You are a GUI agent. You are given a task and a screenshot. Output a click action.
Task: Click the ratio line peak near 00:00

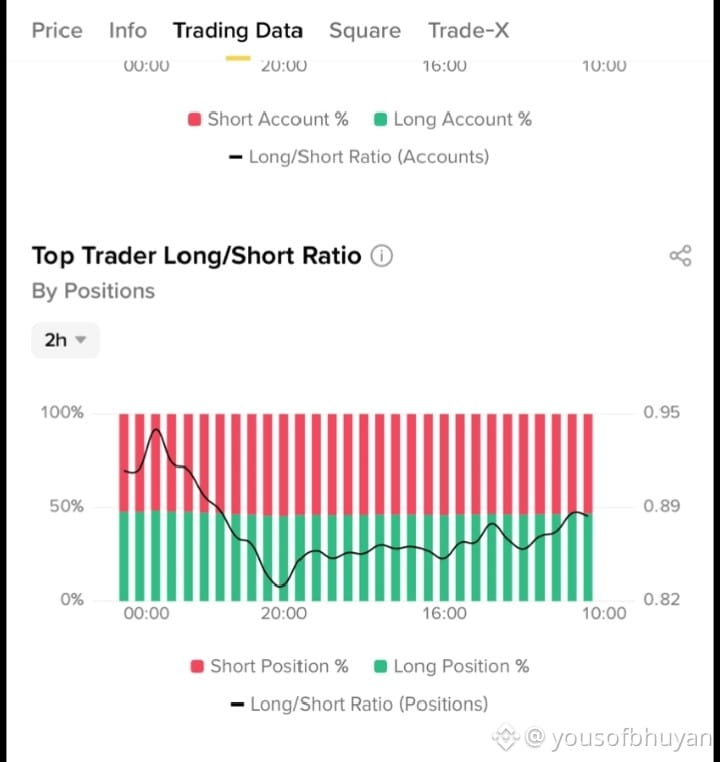coord(156,430)
